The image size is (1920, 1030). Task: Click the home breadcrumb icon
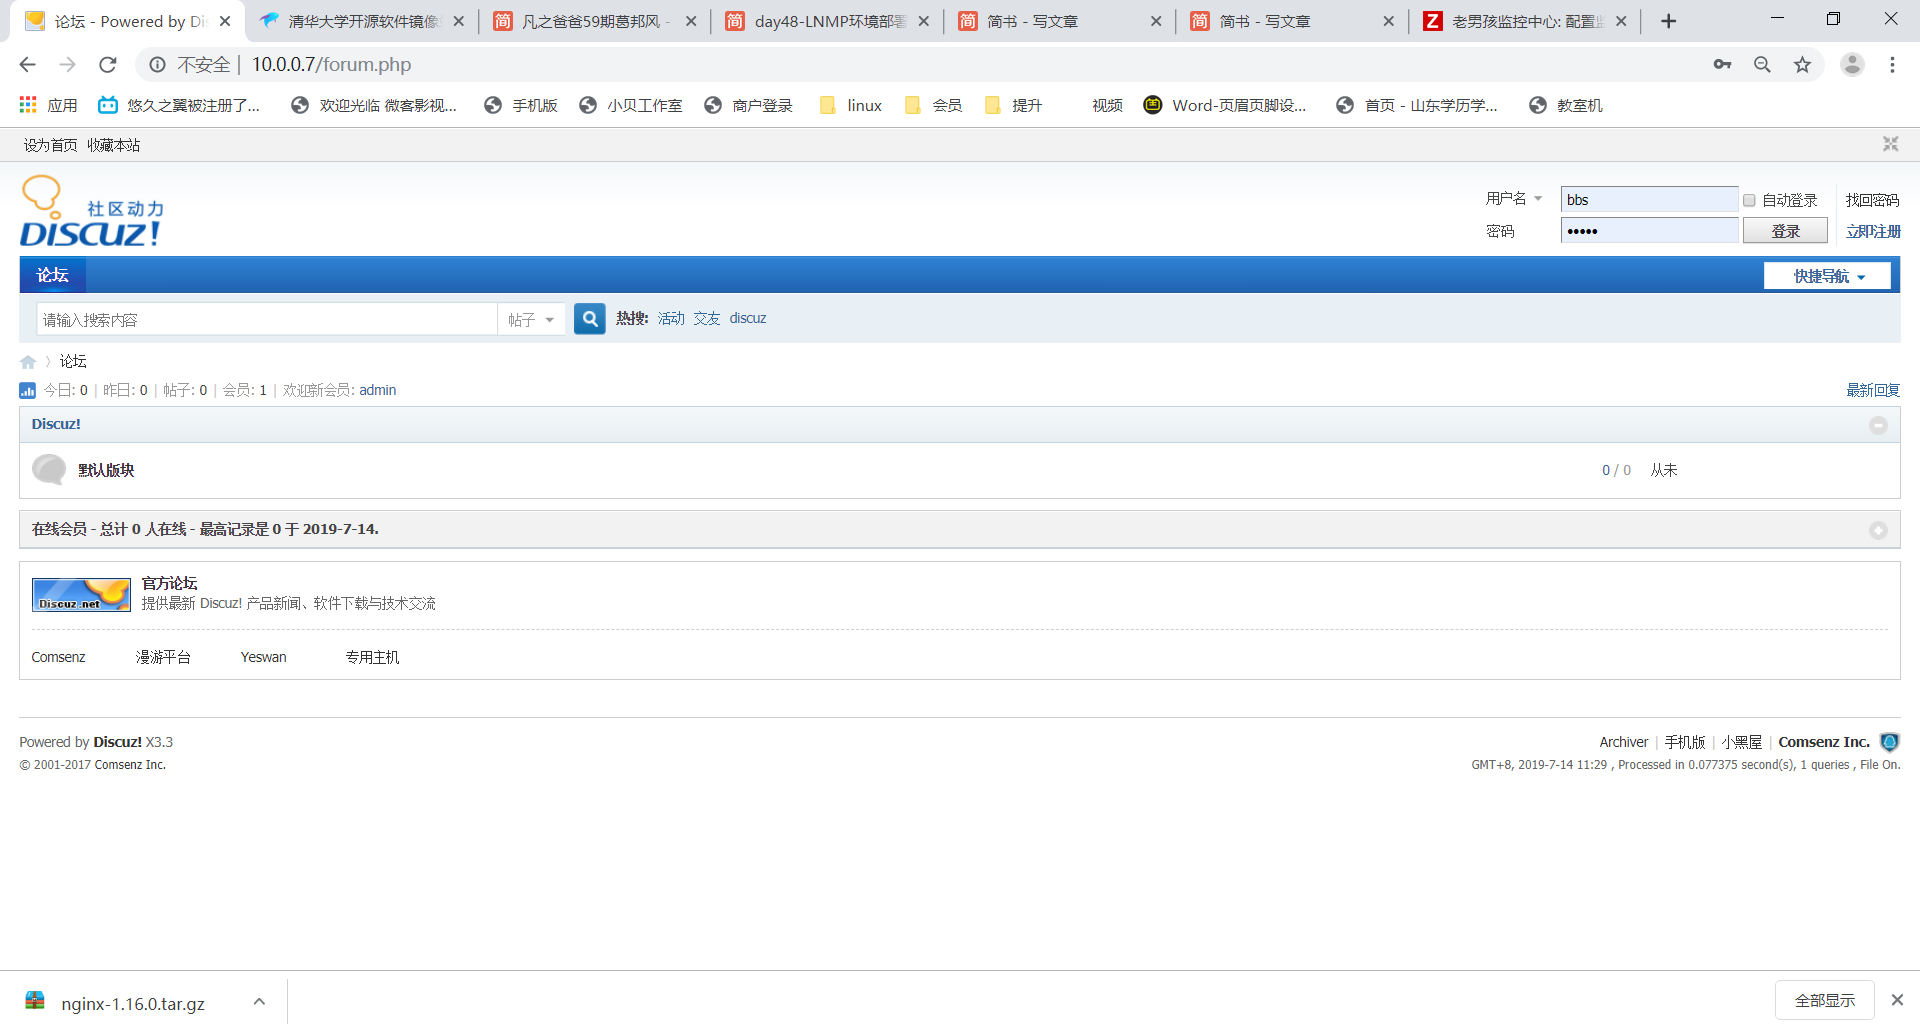[27, 361]
